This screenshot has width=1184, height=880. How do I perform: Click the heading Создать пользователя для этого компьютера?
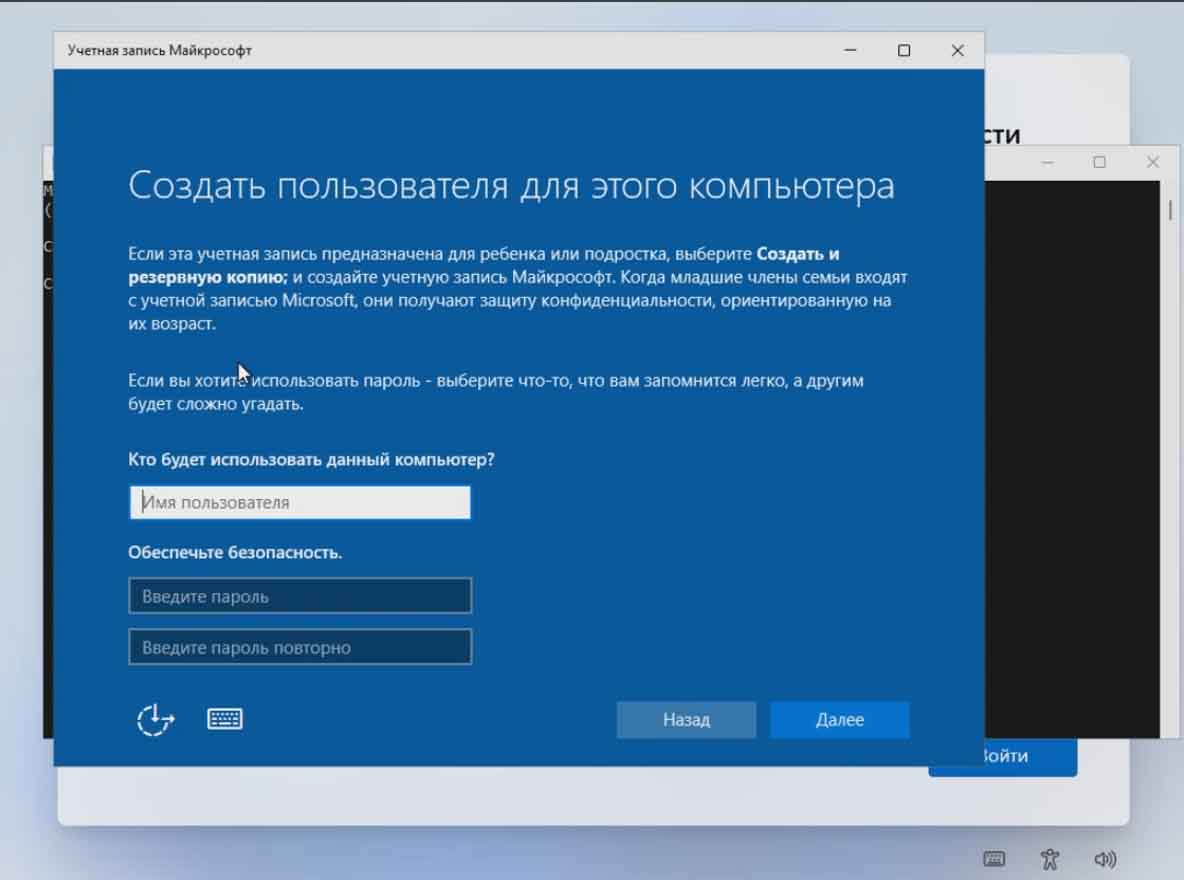coord(511,186)
